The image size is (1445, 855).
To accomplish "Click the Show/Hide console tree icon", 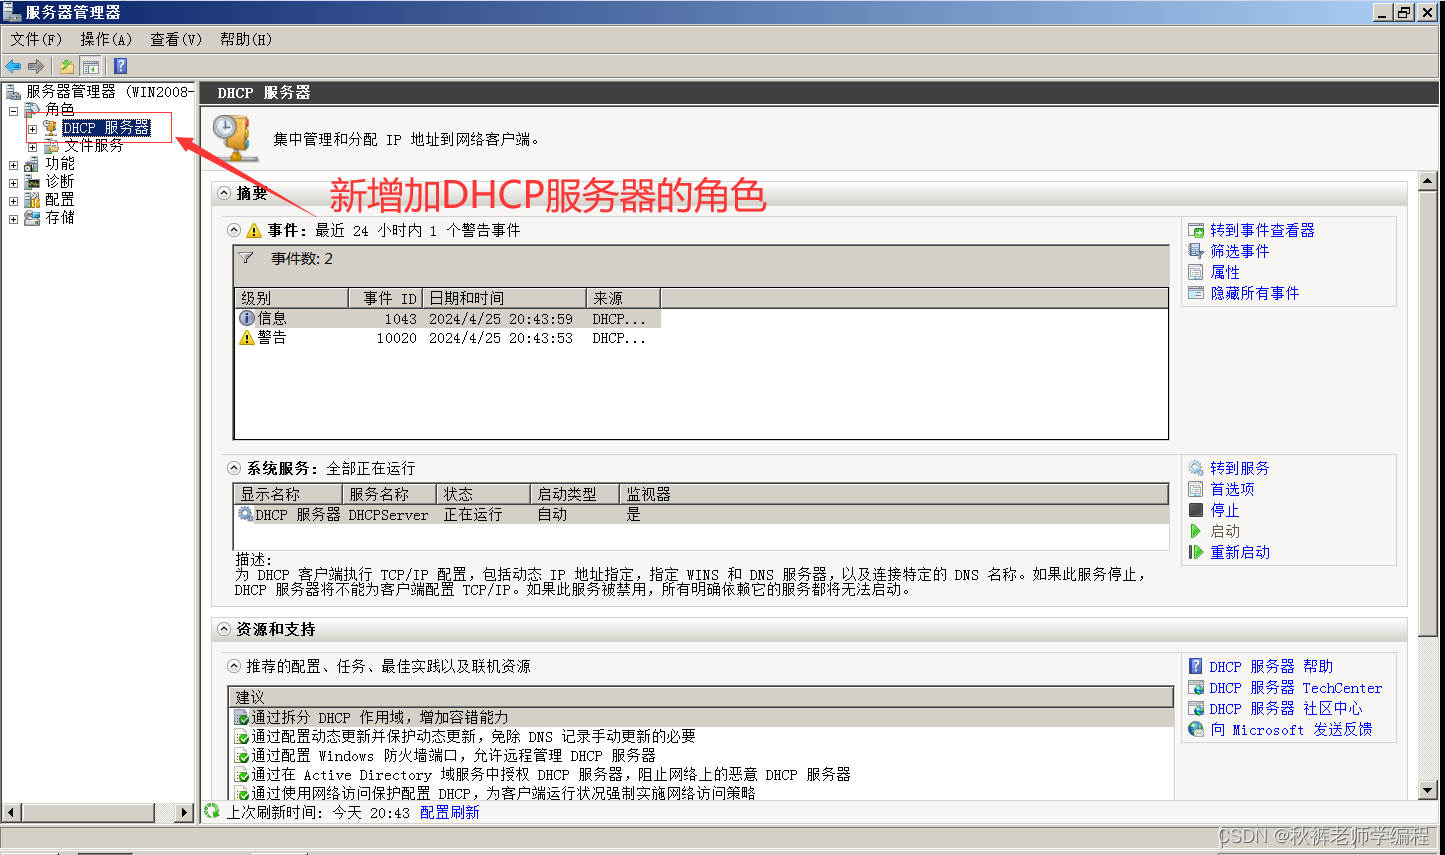I will (91, 66).
